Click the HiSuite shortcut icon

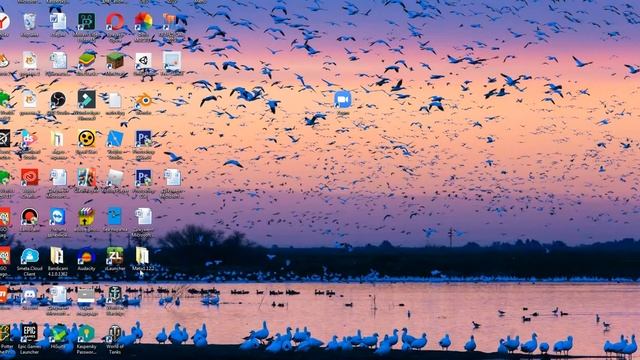point(58,333)
